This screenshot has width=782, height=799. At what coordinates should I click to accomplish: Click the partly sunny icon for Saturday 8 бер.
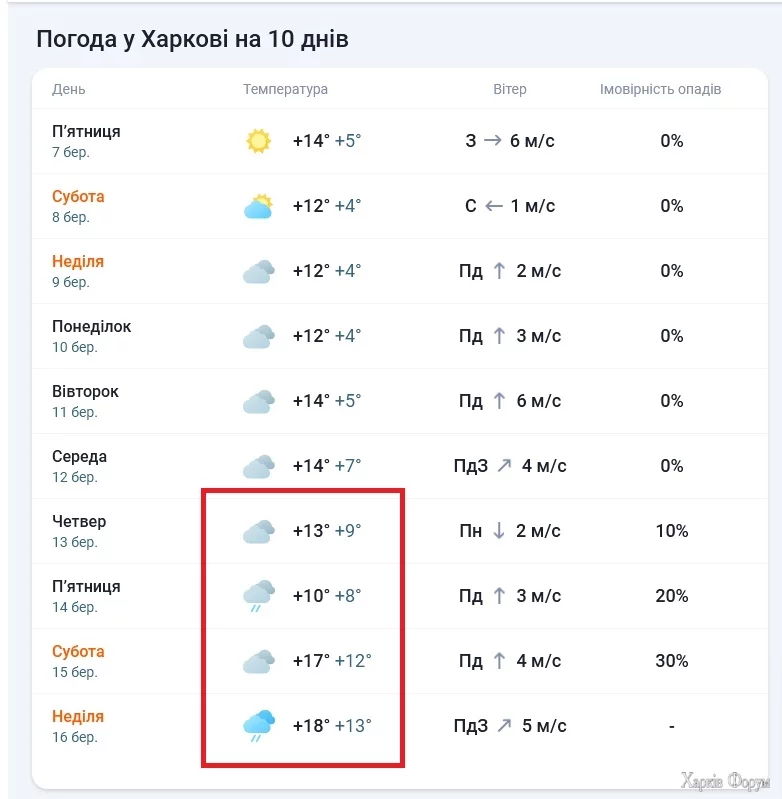coord(258,207)
